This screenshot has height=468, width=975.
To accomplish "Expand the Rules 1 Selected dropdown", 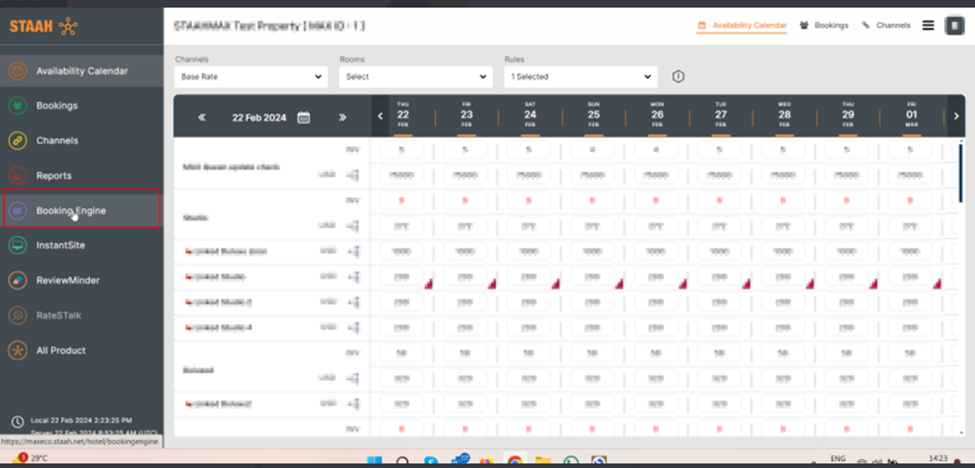I will point(581,77).
